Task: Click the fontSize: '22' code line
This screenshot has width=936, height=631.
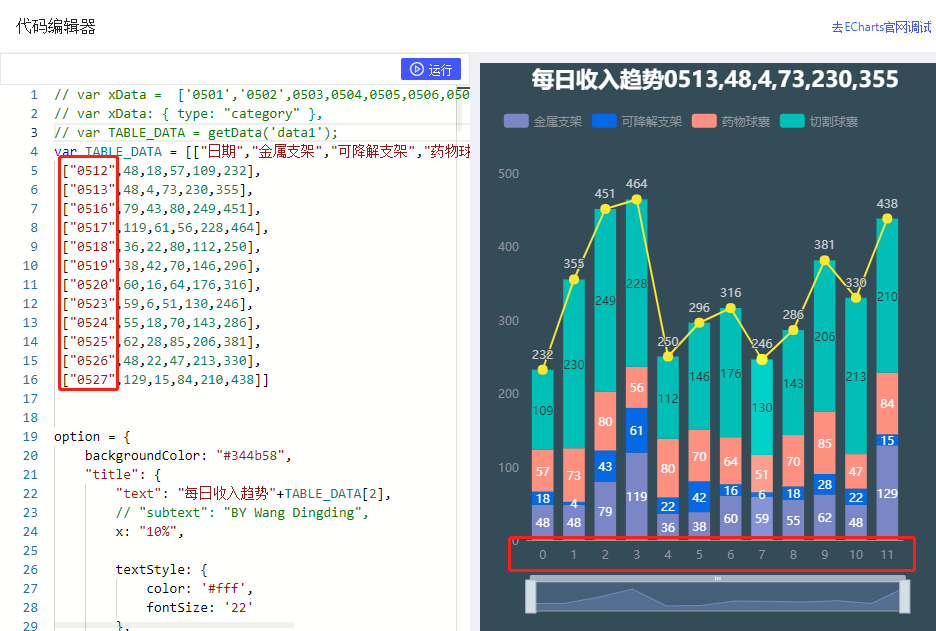Action: (x=199, y=608)
